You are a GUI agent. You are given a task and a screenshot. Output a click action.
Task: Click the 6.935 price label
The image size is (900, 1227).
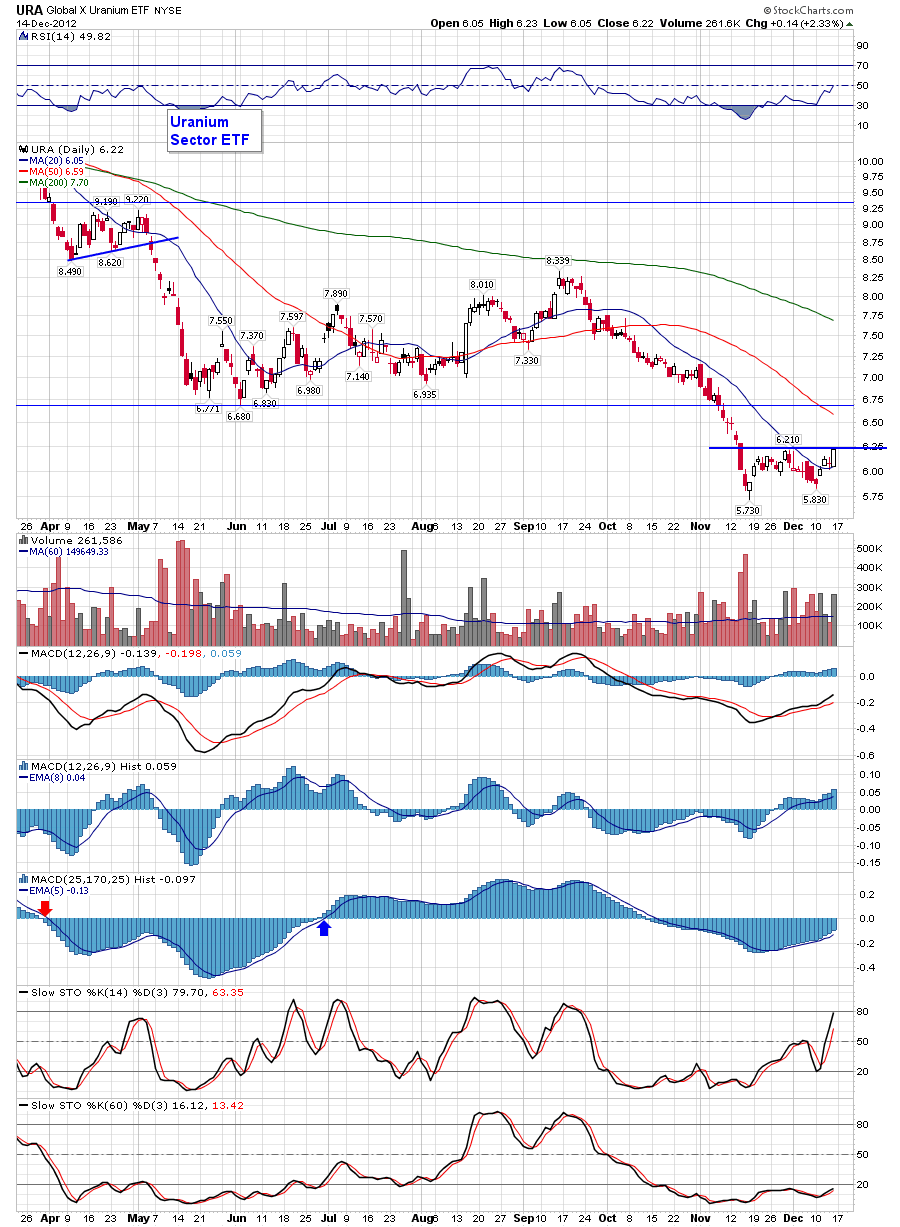(426, 396)
